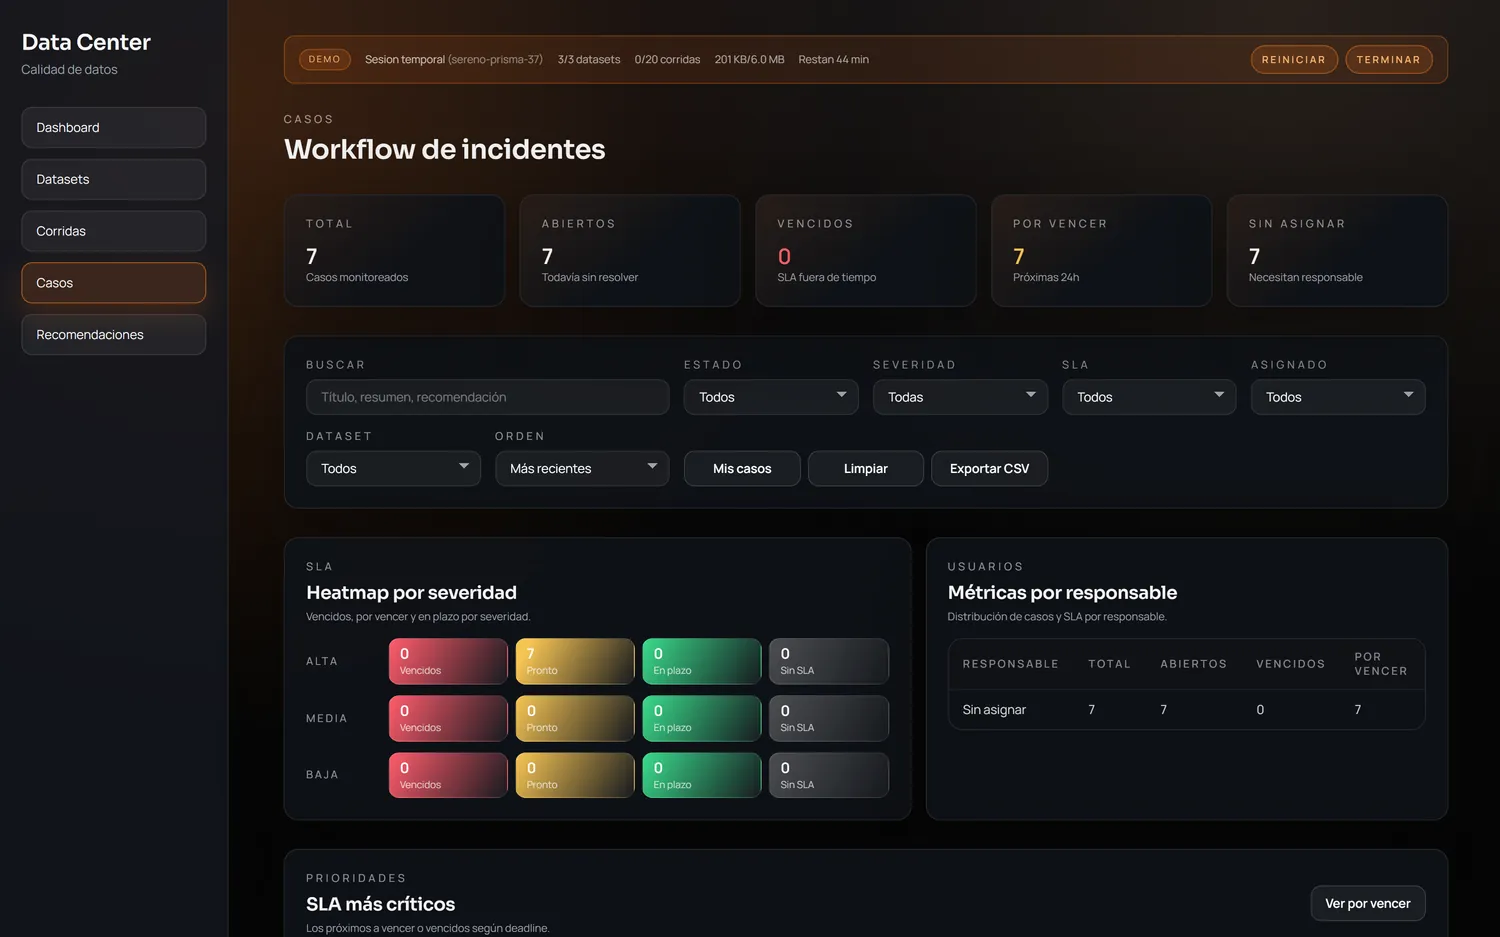
Task: Click the BAJA Sin SLA heatmap cell
Action: 829,775
